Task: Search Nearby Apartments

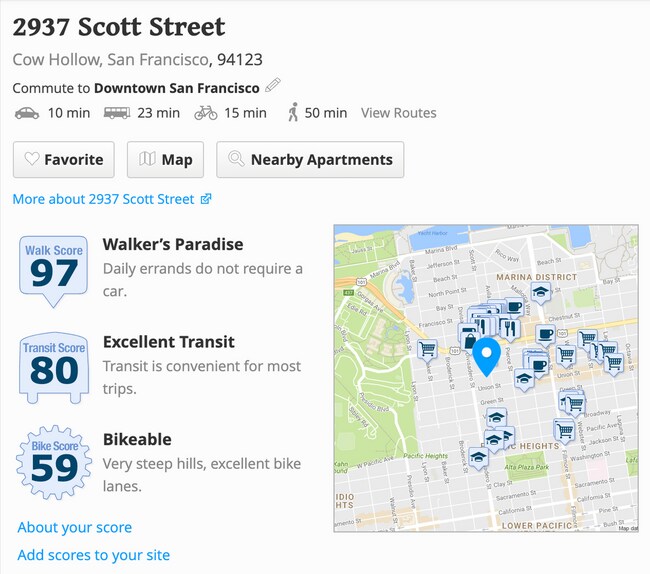Action: coord(310,160)
